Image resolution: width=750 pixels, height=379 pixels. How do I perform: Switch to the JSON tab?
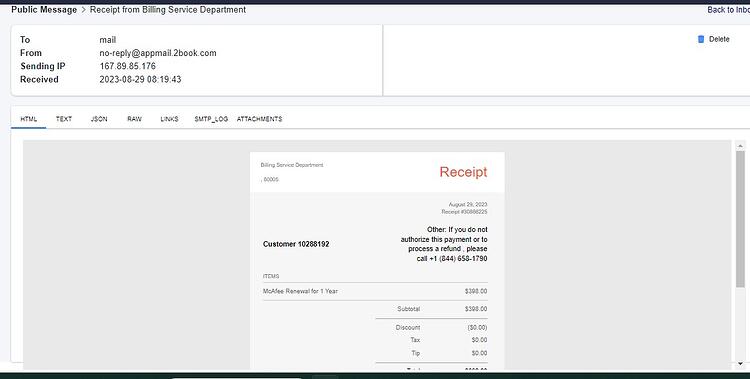99,119
